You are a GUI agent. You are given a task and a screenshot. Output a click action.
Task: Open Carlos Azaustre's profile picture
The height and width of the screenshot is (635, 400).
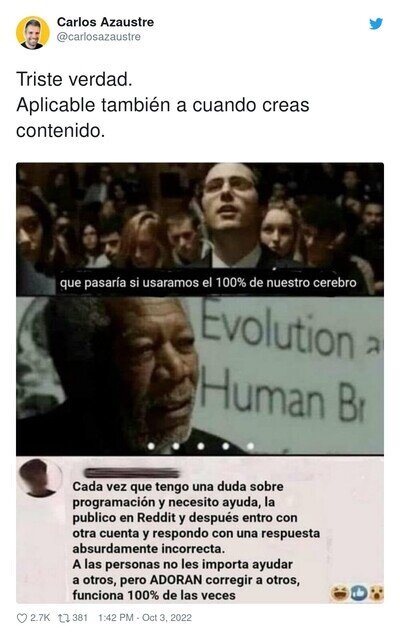tap(33, 33)
